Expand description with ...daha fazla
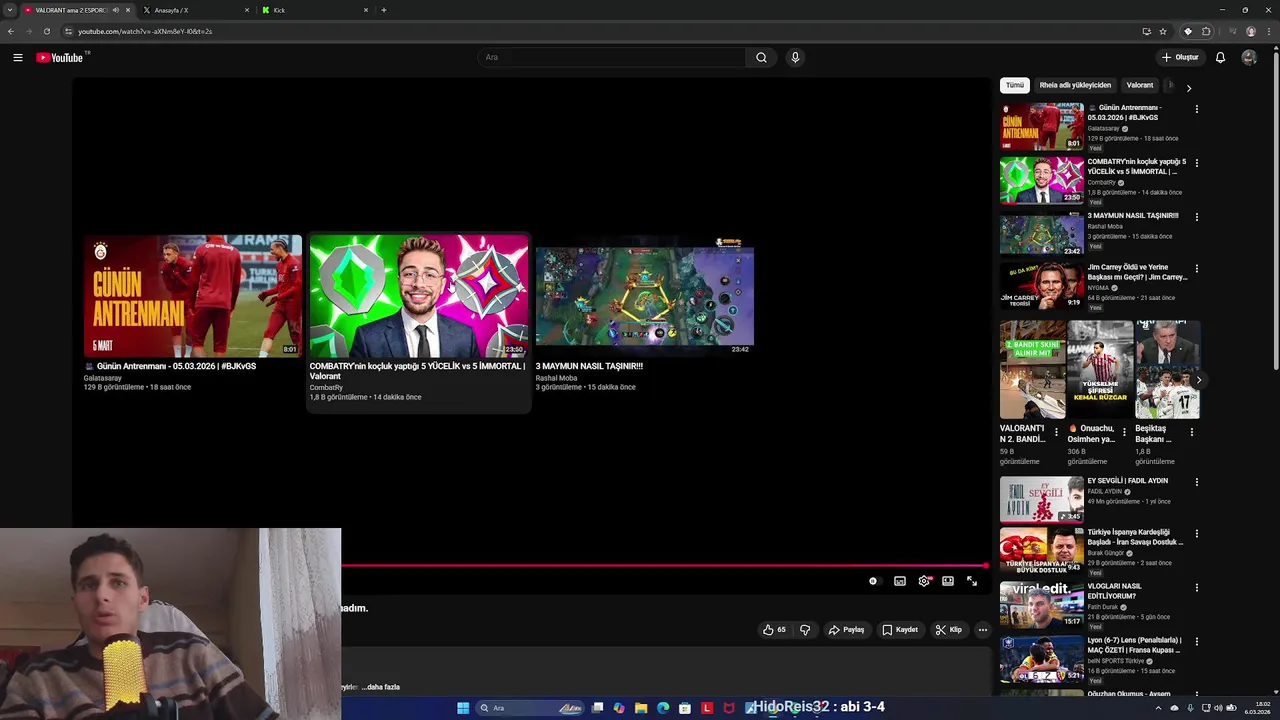This screenshot has width=1280, height=720. point(380,687)
